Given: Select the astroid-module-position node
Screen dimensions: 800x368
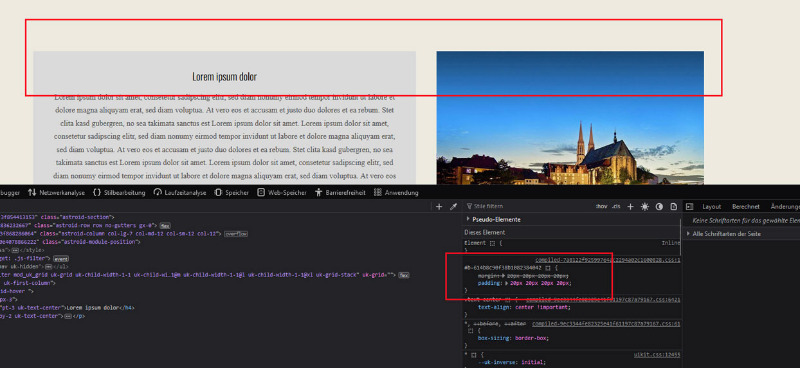Looking at the screenshot, I should point(70,242).
